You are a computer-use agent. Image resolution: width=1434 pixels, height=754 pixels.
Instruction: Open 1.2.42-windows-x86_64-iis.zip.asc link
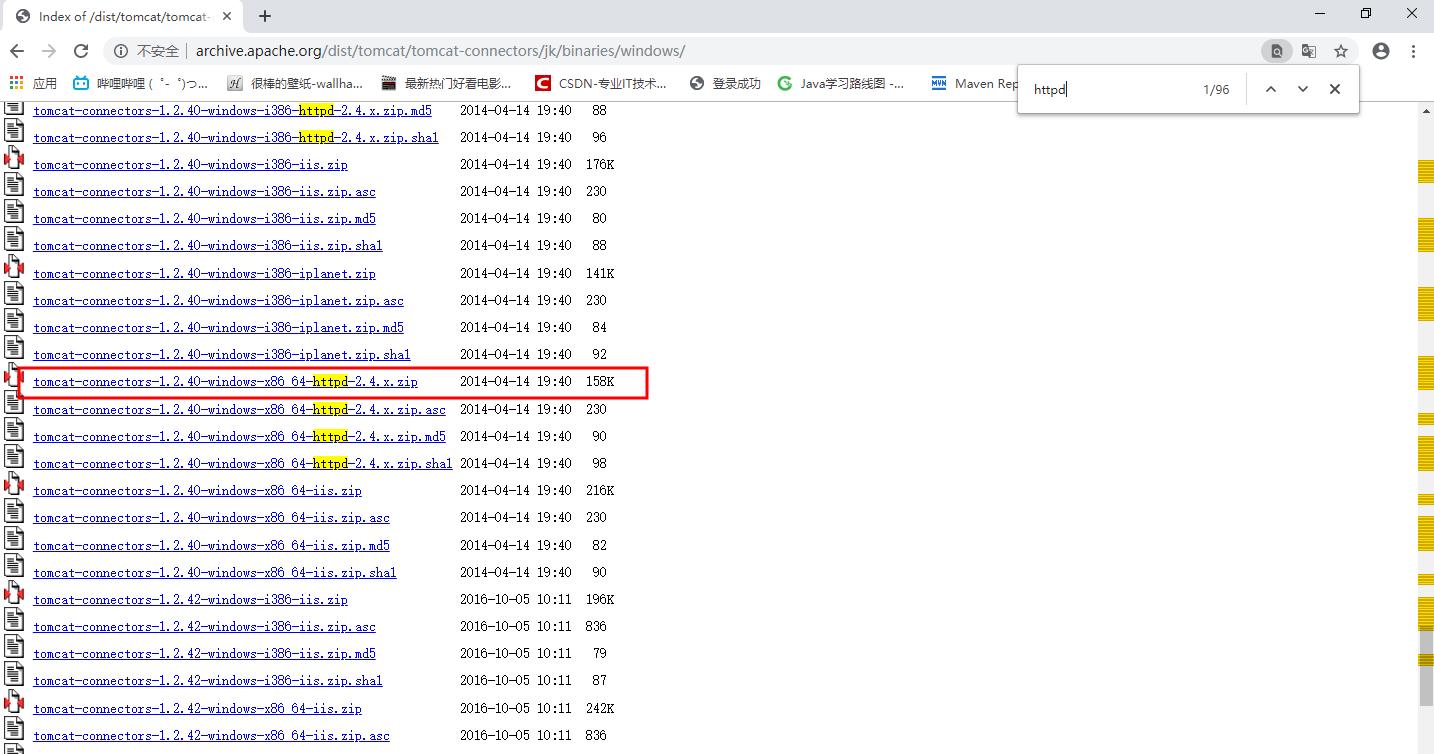(x=211, y=735)
